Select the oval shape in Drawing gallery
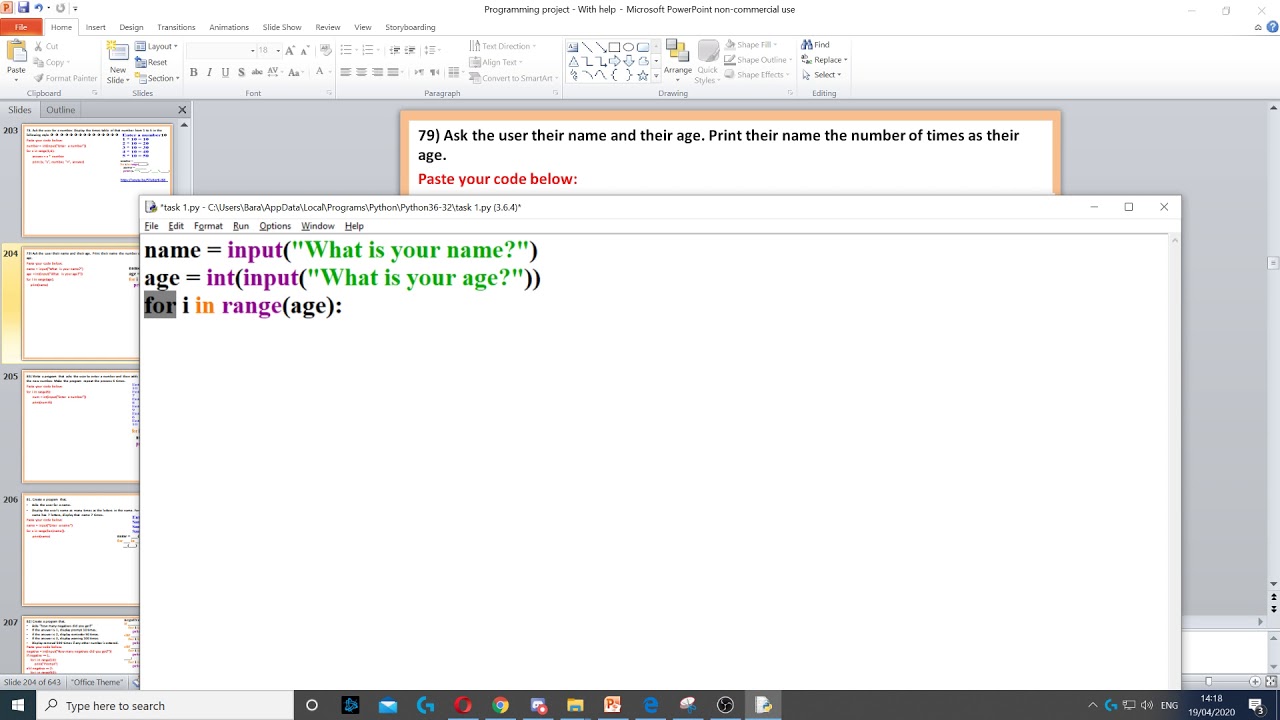The height and width of the screenshot is (720, 1280). [x=628, y=47]
